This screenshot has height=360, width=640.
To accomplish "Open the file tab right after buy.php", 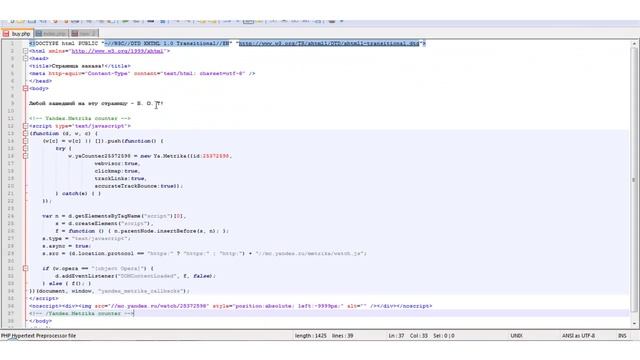I will tap(51, 33).
